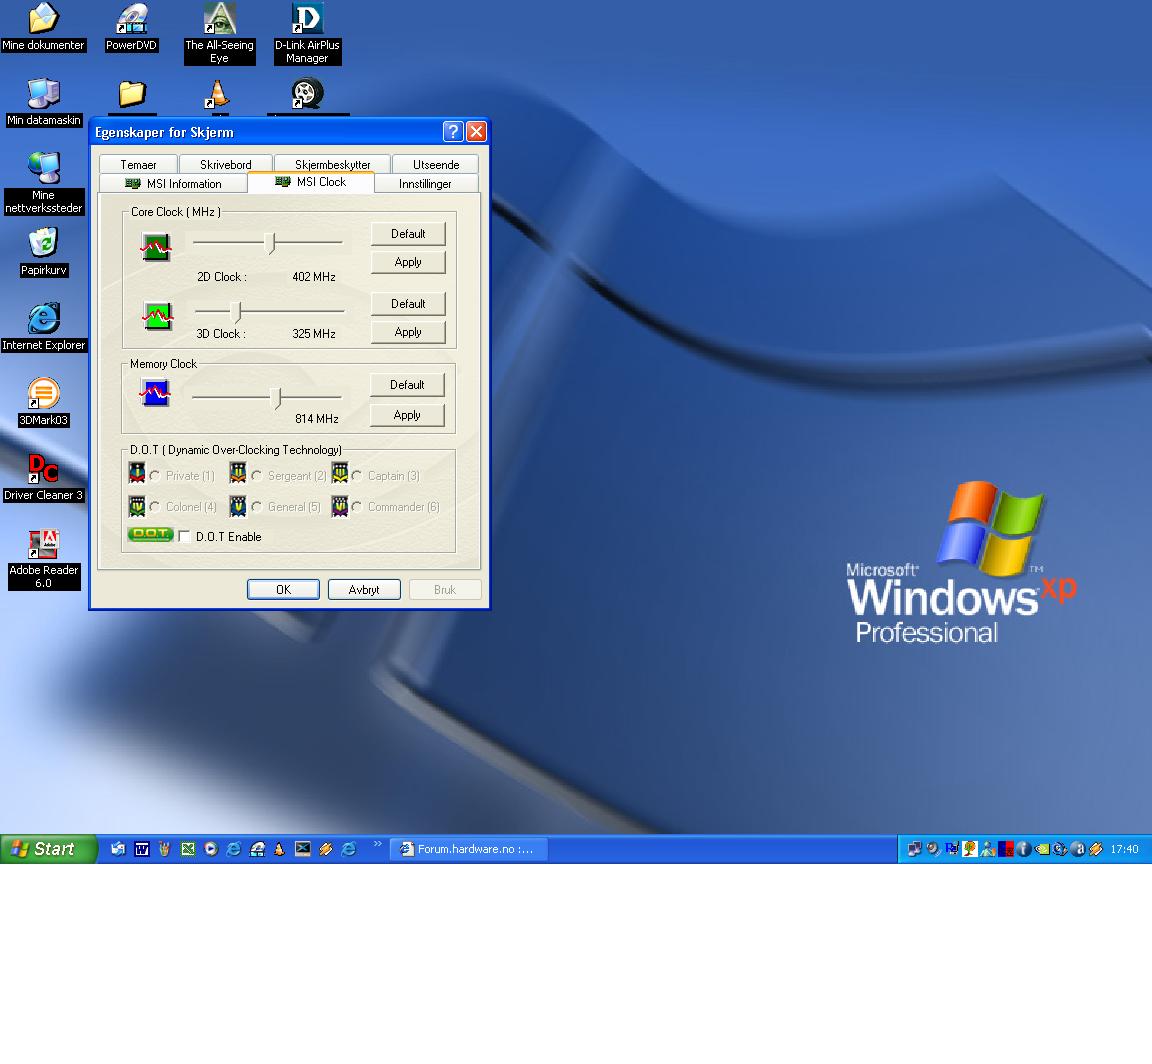Open the Start menu
The height and width of the screenshot is (1064, 1152).
[48, 849]
